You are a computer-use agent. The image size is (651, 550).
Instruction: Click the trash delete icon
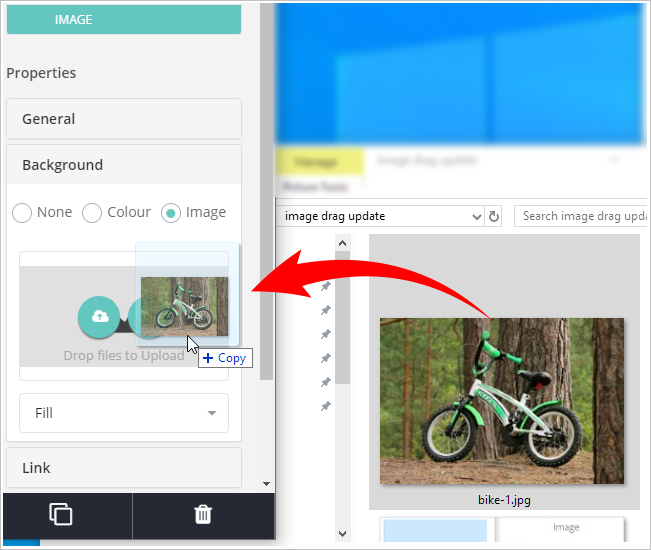203,514
